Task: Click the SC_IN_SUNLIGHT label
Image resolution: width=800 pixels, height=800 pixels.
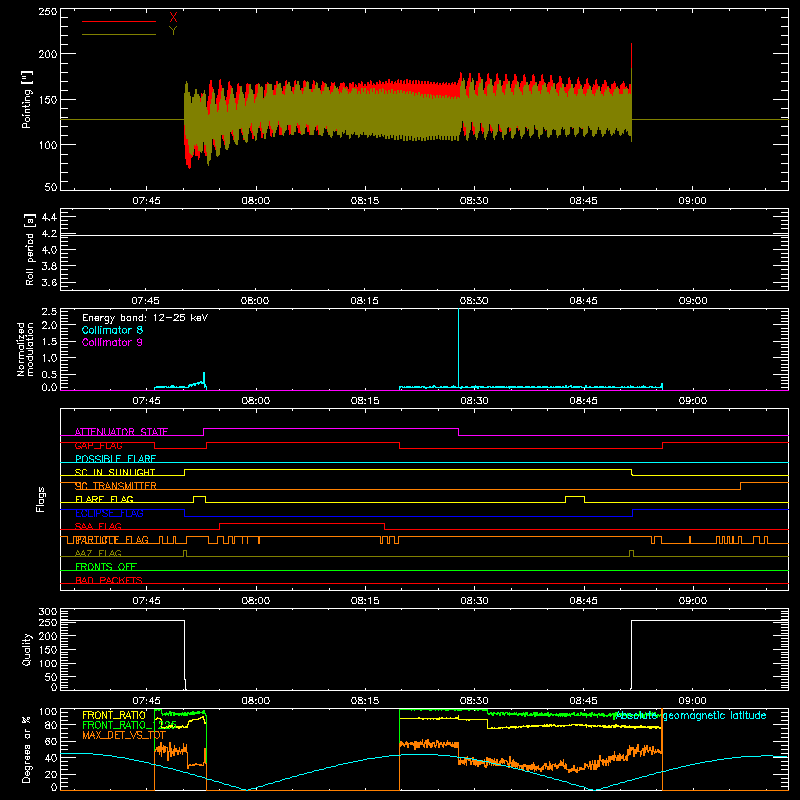Action: (x=115, y=472)
